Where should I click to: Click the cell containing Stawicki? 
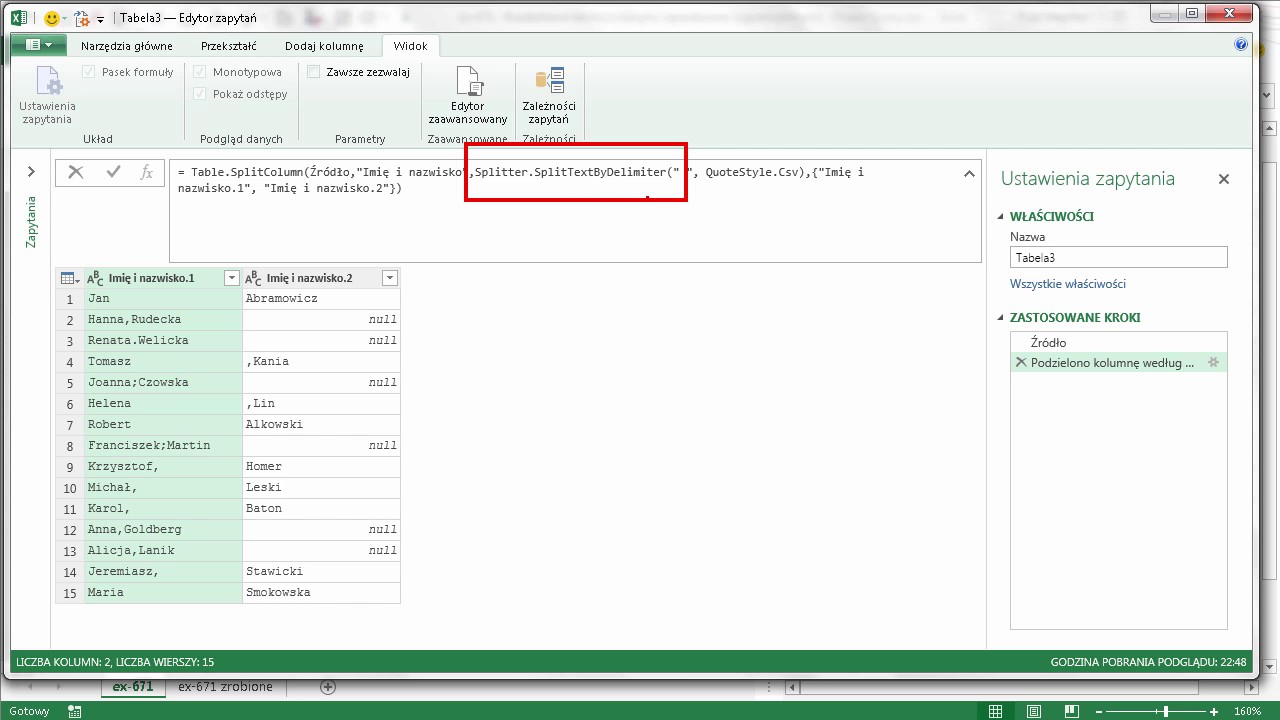coord(321,571)
